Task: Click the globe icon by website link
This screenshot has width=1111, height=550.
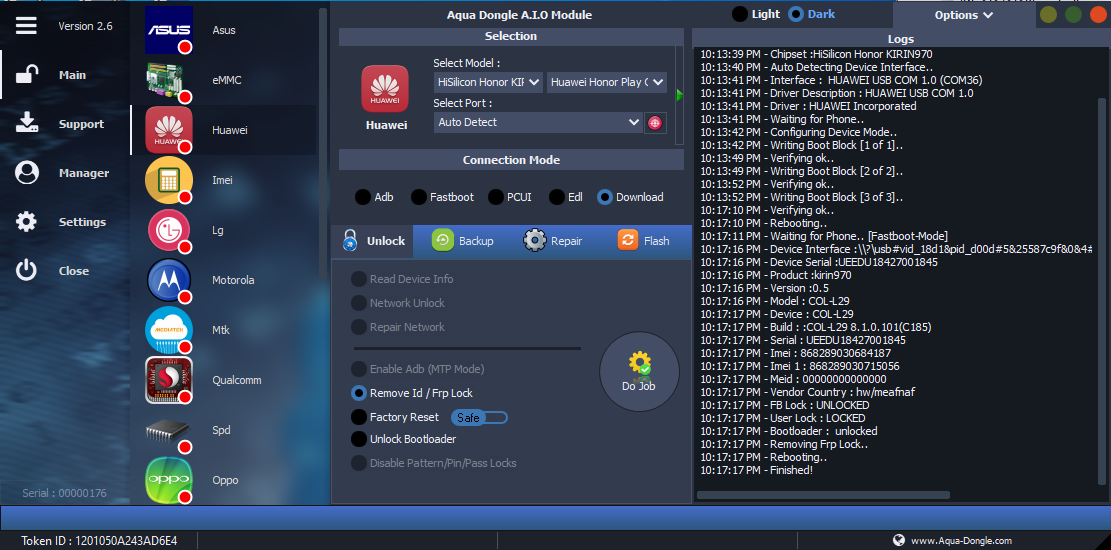Action: 899,540
